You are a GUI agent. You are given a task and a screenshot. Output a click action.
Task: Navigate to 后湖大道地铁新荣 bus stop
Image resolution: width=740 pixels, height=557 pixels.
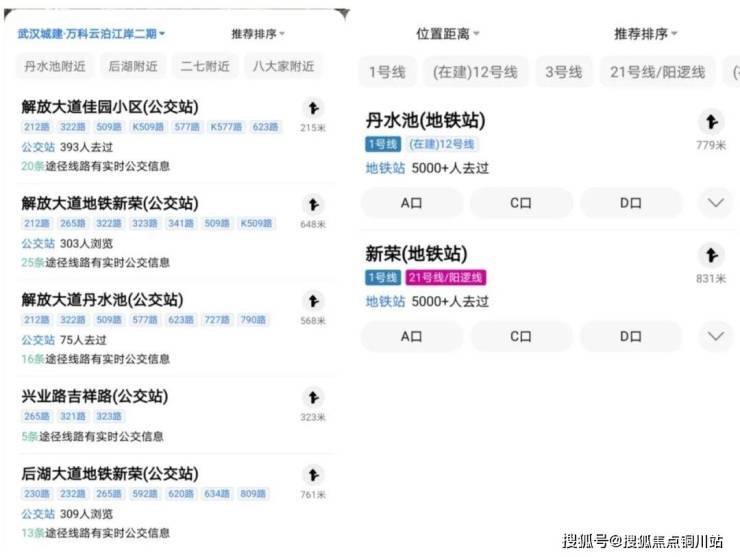(x=313, y=475)
